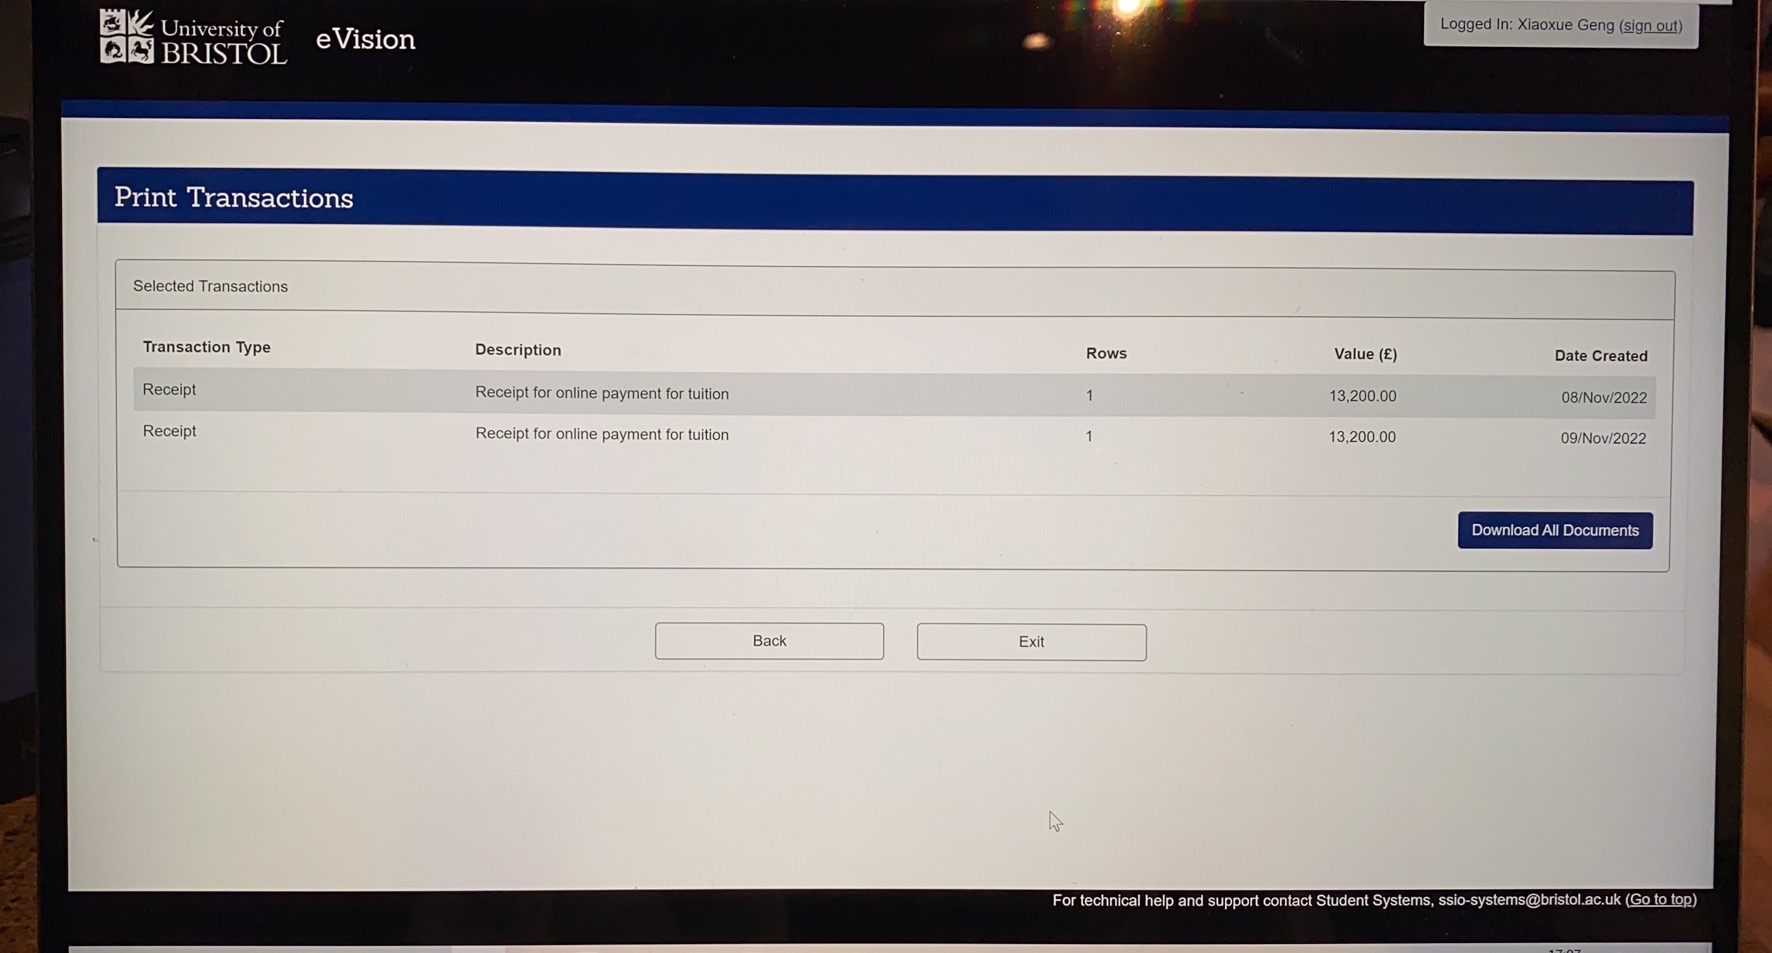
Task: Go back using the Back button
Action: tap(769, 641)
